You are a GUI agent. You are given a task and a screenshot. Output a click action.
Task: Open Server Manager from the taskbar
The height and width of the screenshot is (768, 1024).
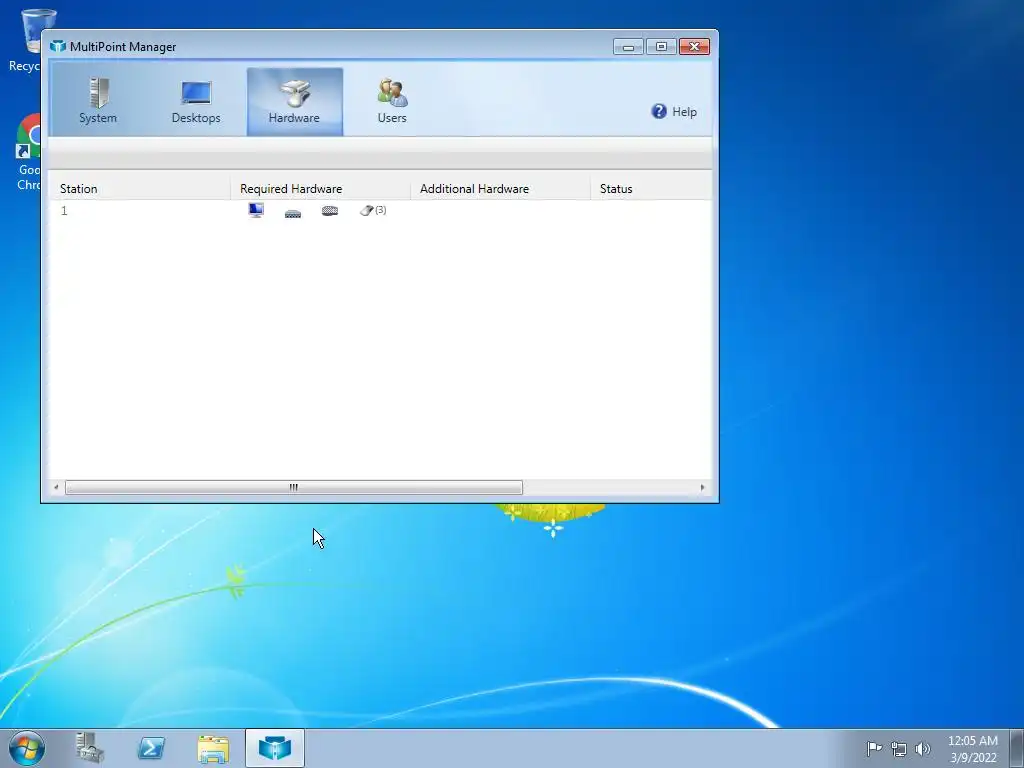pyautogui.click(x=89, y=748)
